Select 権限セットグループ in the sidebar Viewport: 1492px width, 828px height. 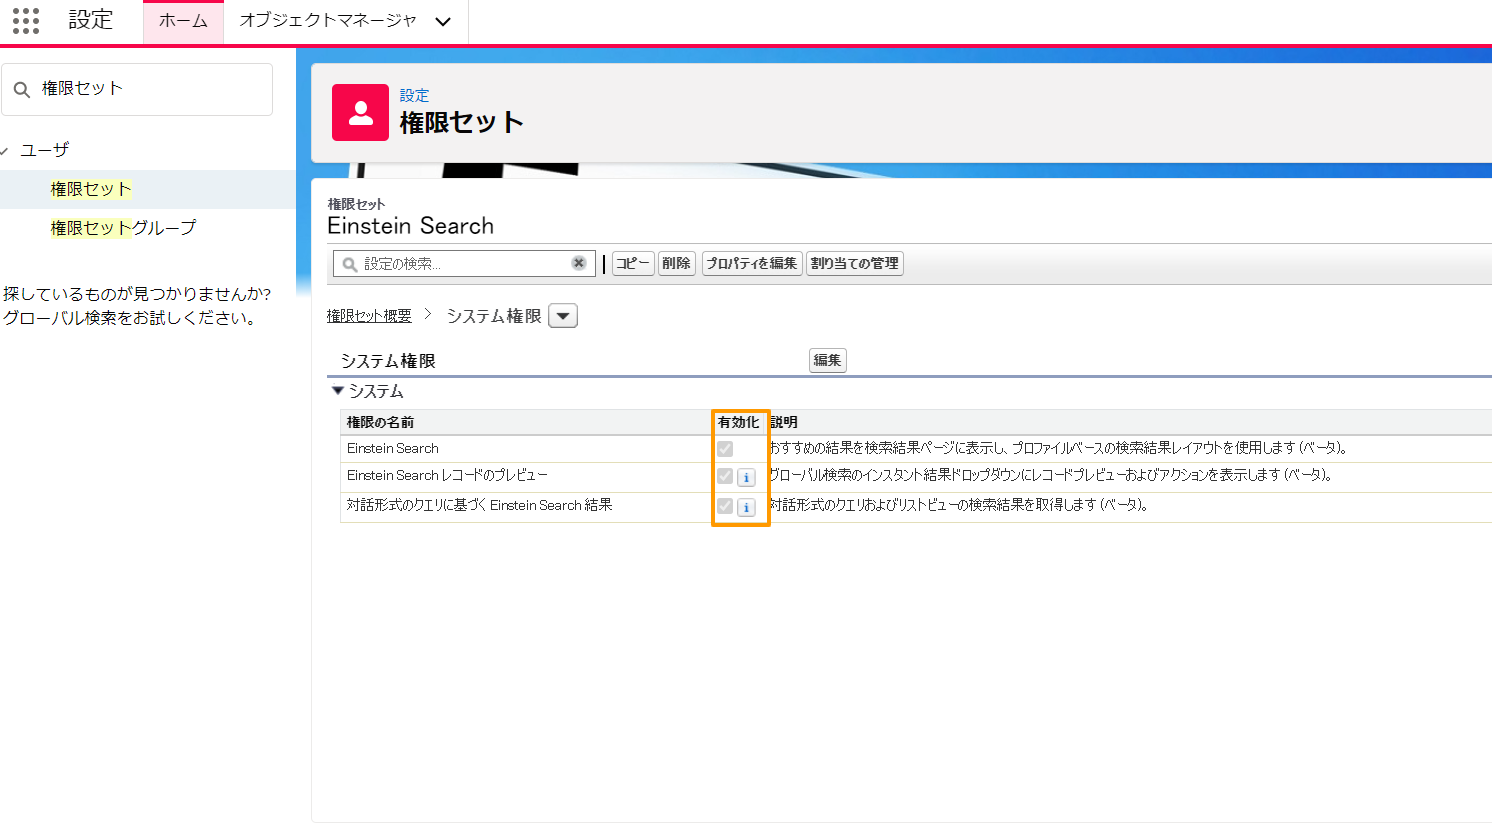click(123, 228)
